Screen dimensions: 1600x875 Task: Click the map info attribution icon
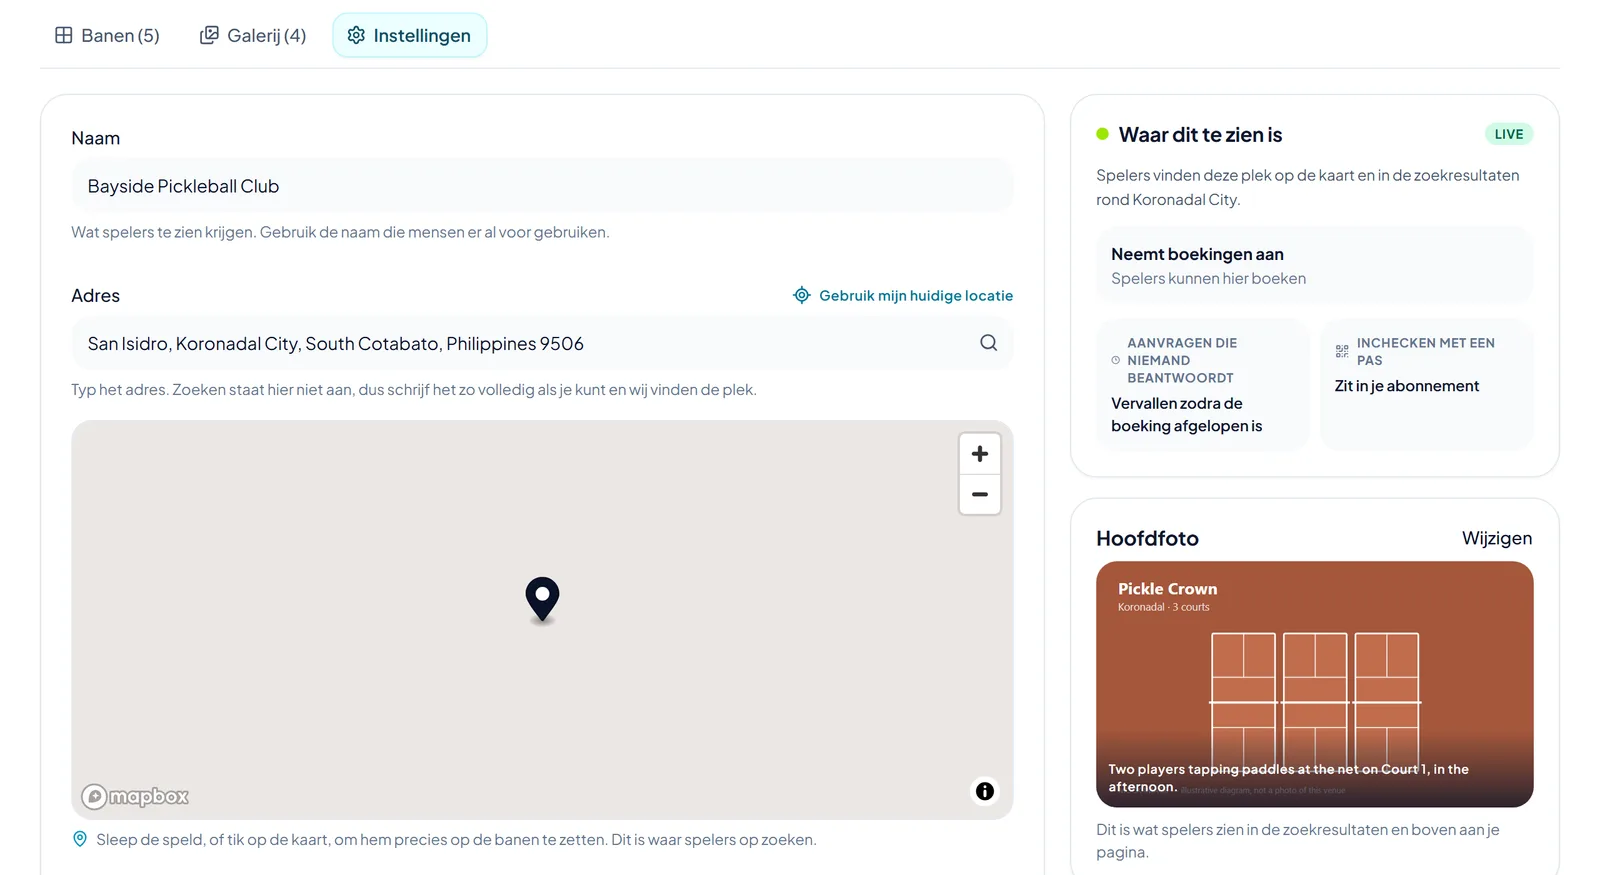coord(985,791)
